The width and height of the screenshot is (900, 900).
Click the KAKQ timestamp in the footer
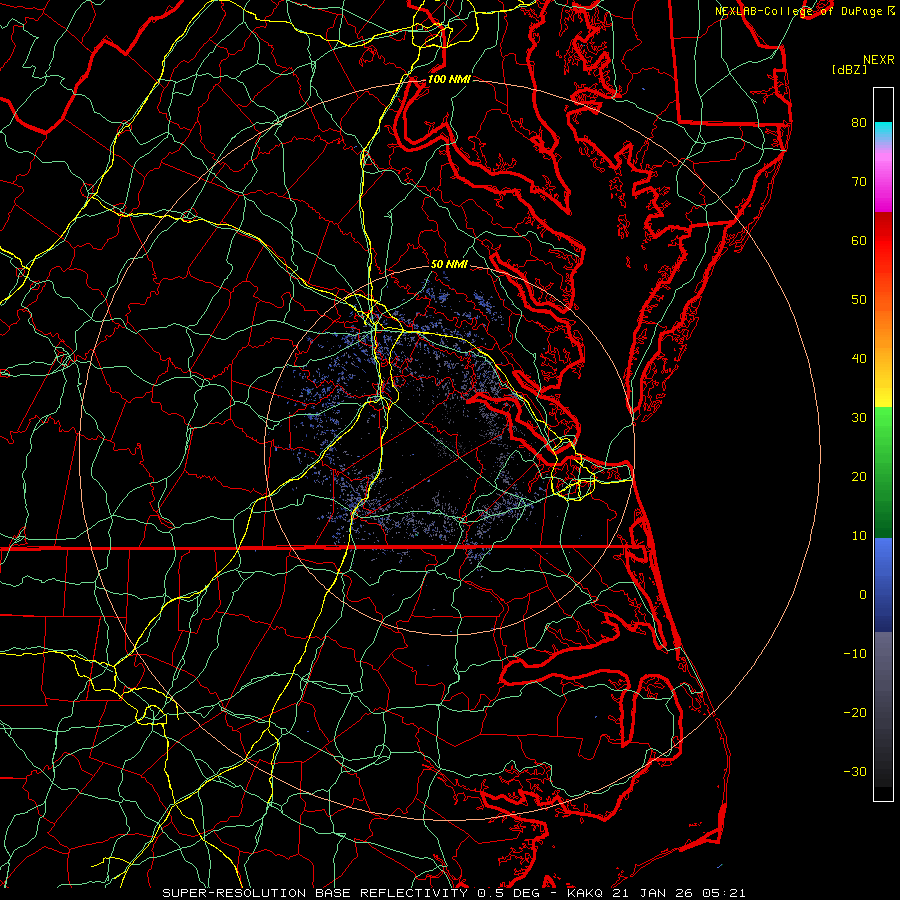[655, 892]
